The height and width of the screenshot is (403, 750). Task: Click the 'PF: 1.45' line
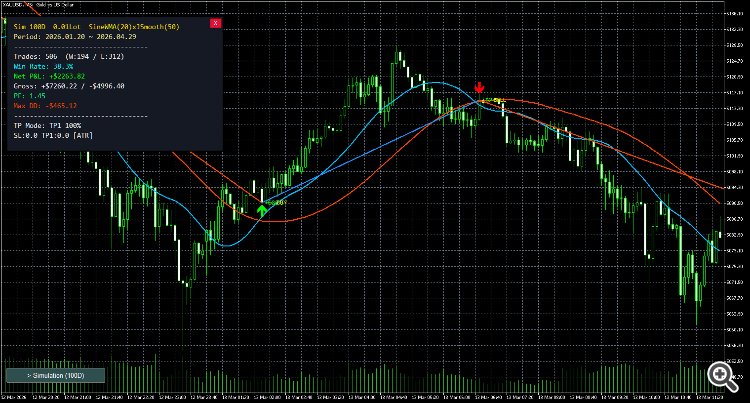click(x=30, y=96)
